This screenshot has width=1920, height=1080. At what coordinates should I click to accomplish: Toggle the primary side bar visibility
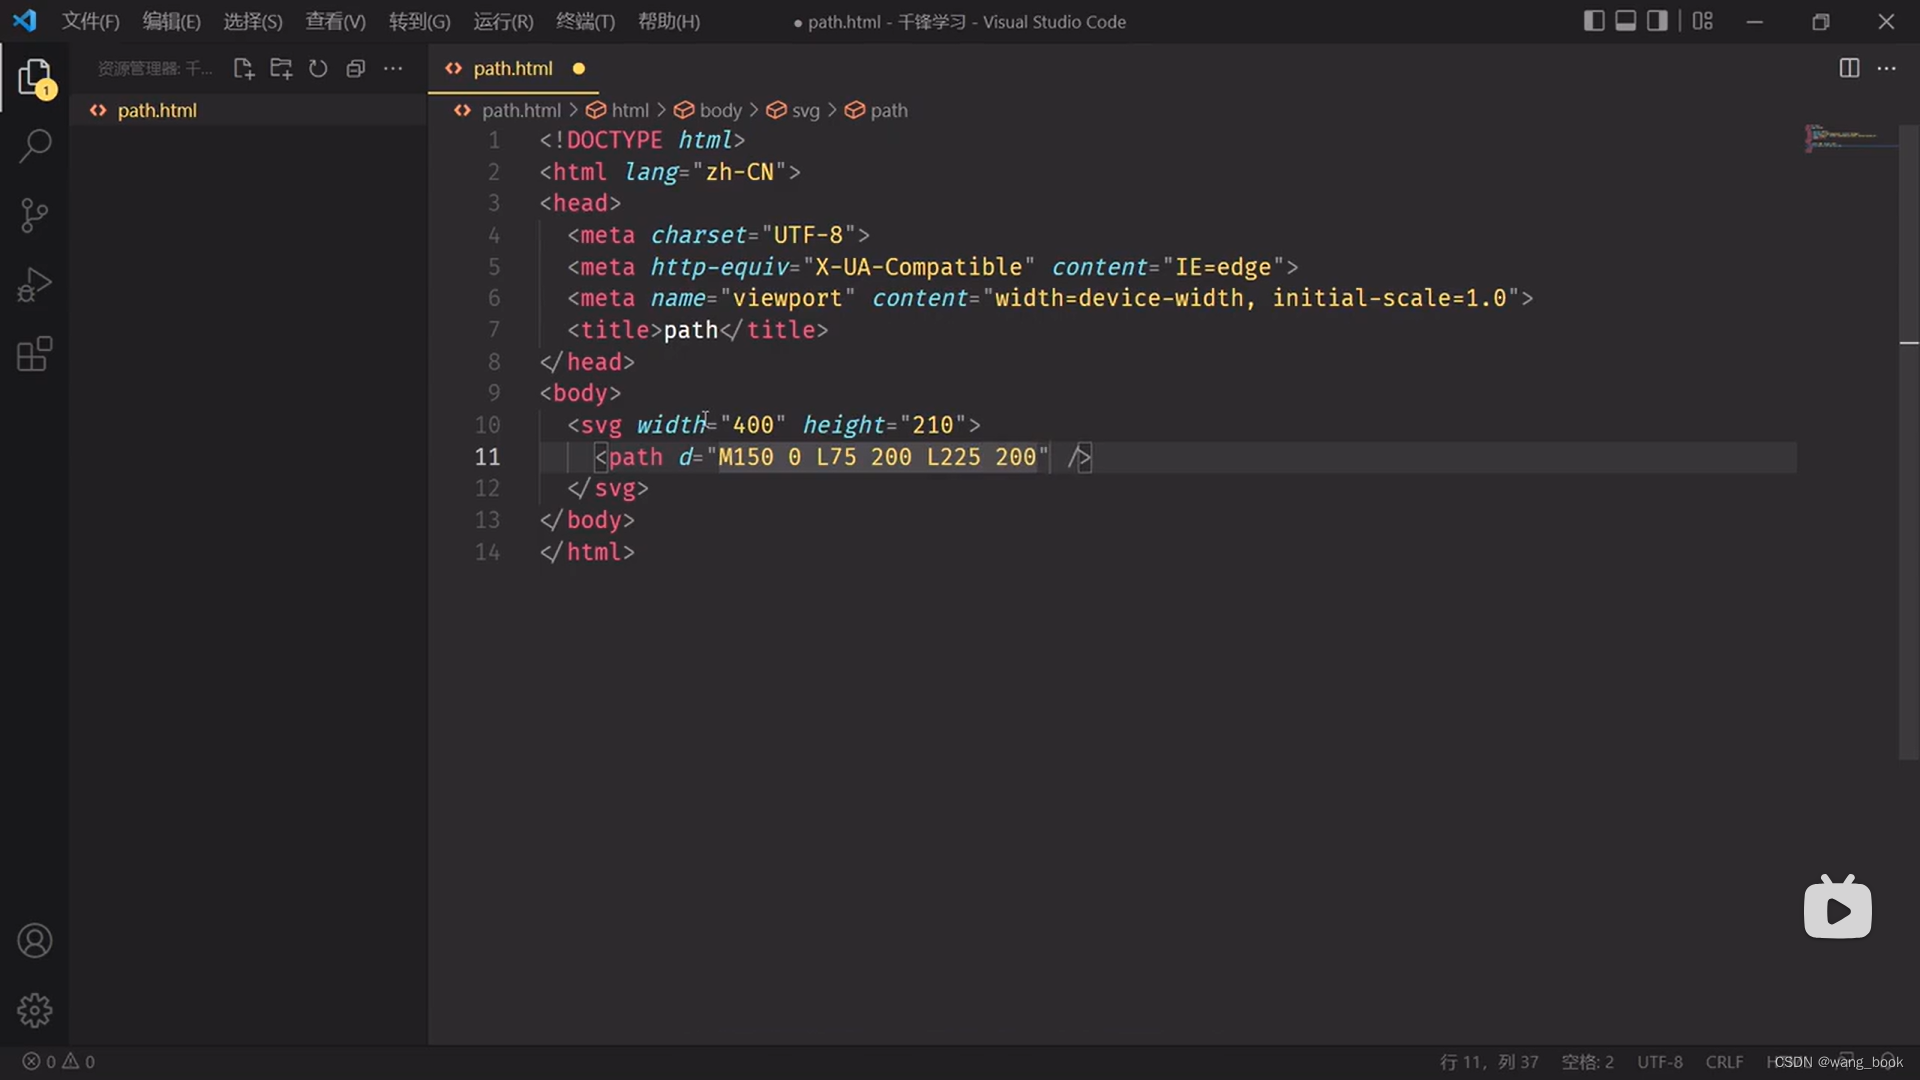tap(1594, 21)
